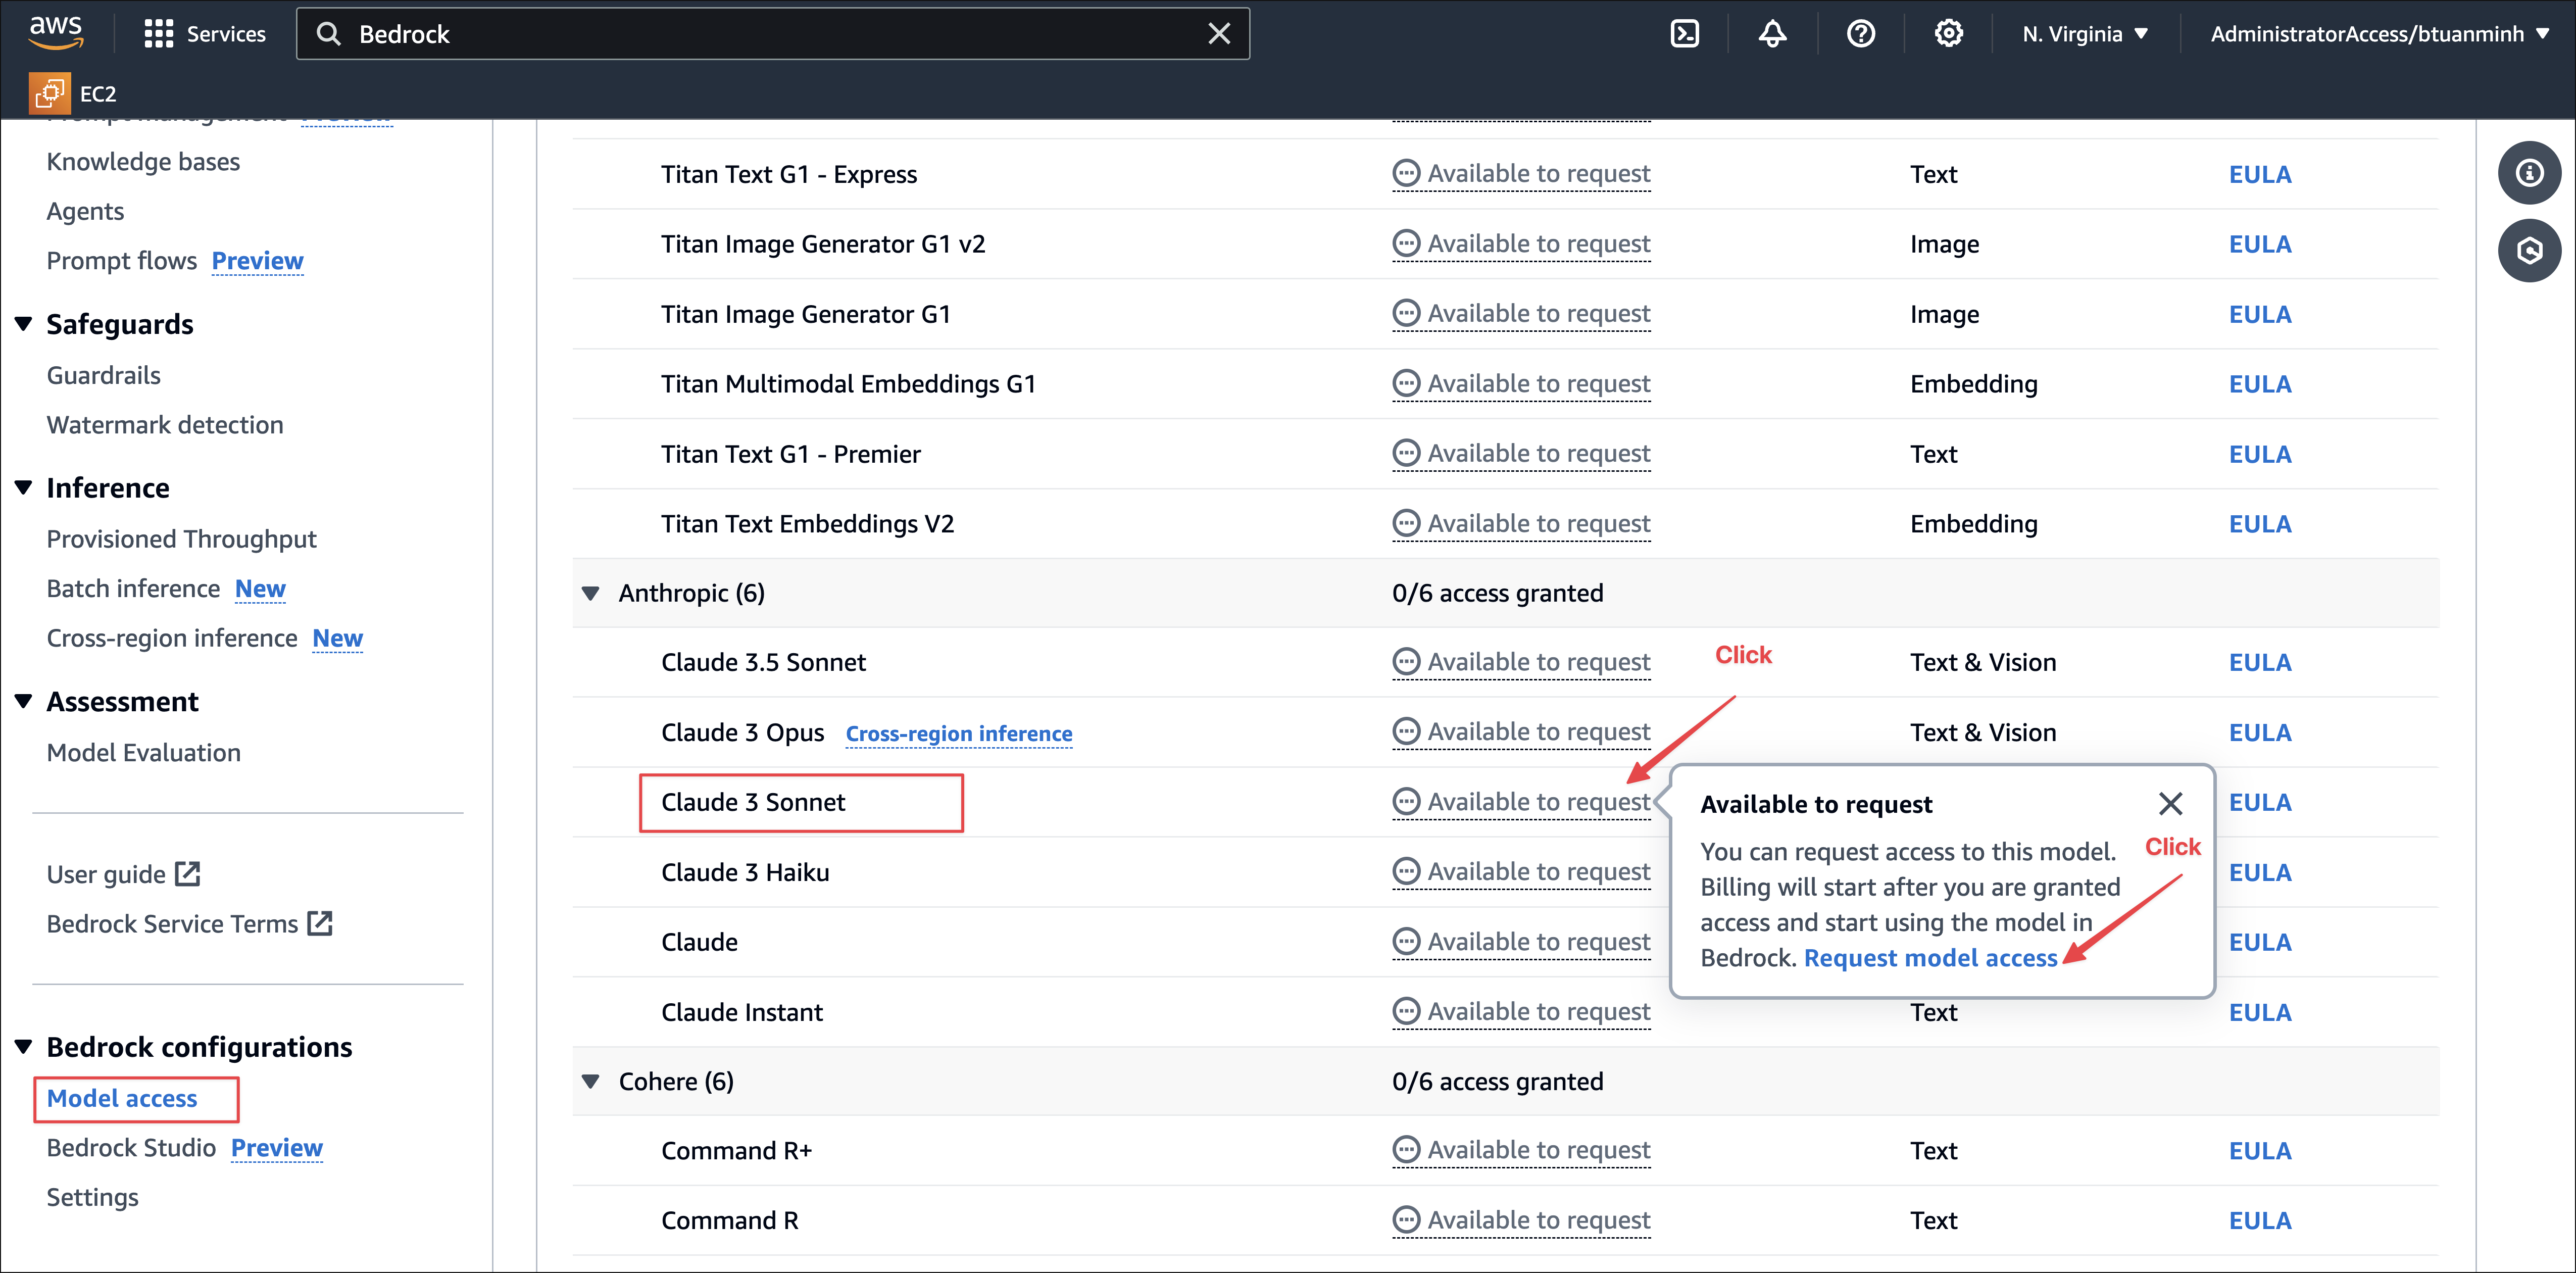Clear the Bedrock search text
The height and width of the screenshot is (1273, 2576).
[1219, 34]
